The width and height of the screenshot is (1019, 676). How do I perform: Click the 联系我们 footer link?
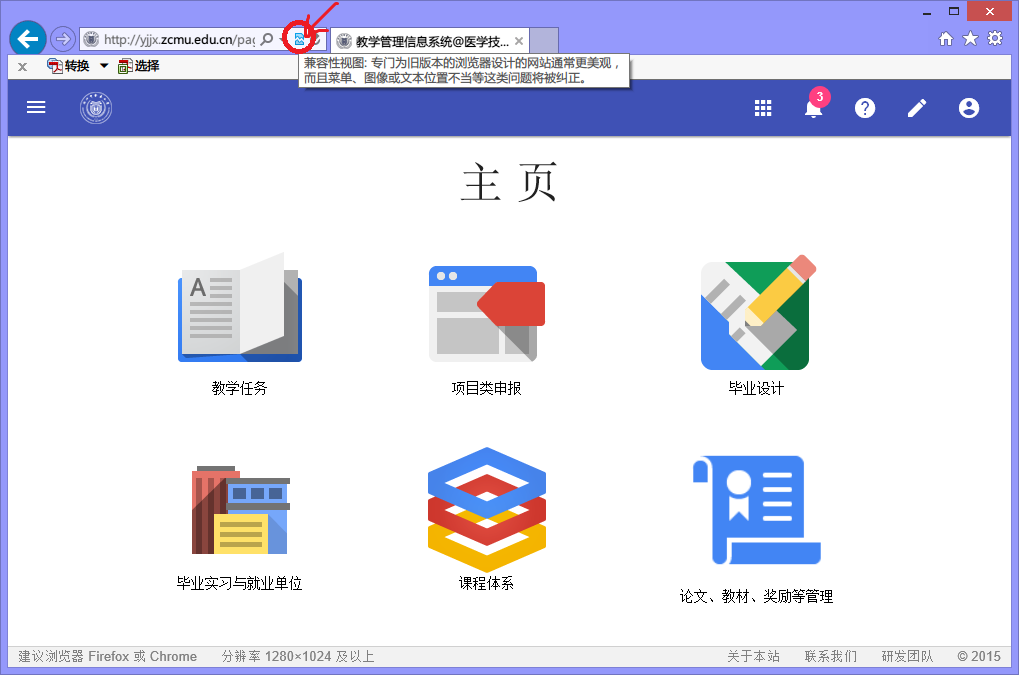(x=830, y=656)
